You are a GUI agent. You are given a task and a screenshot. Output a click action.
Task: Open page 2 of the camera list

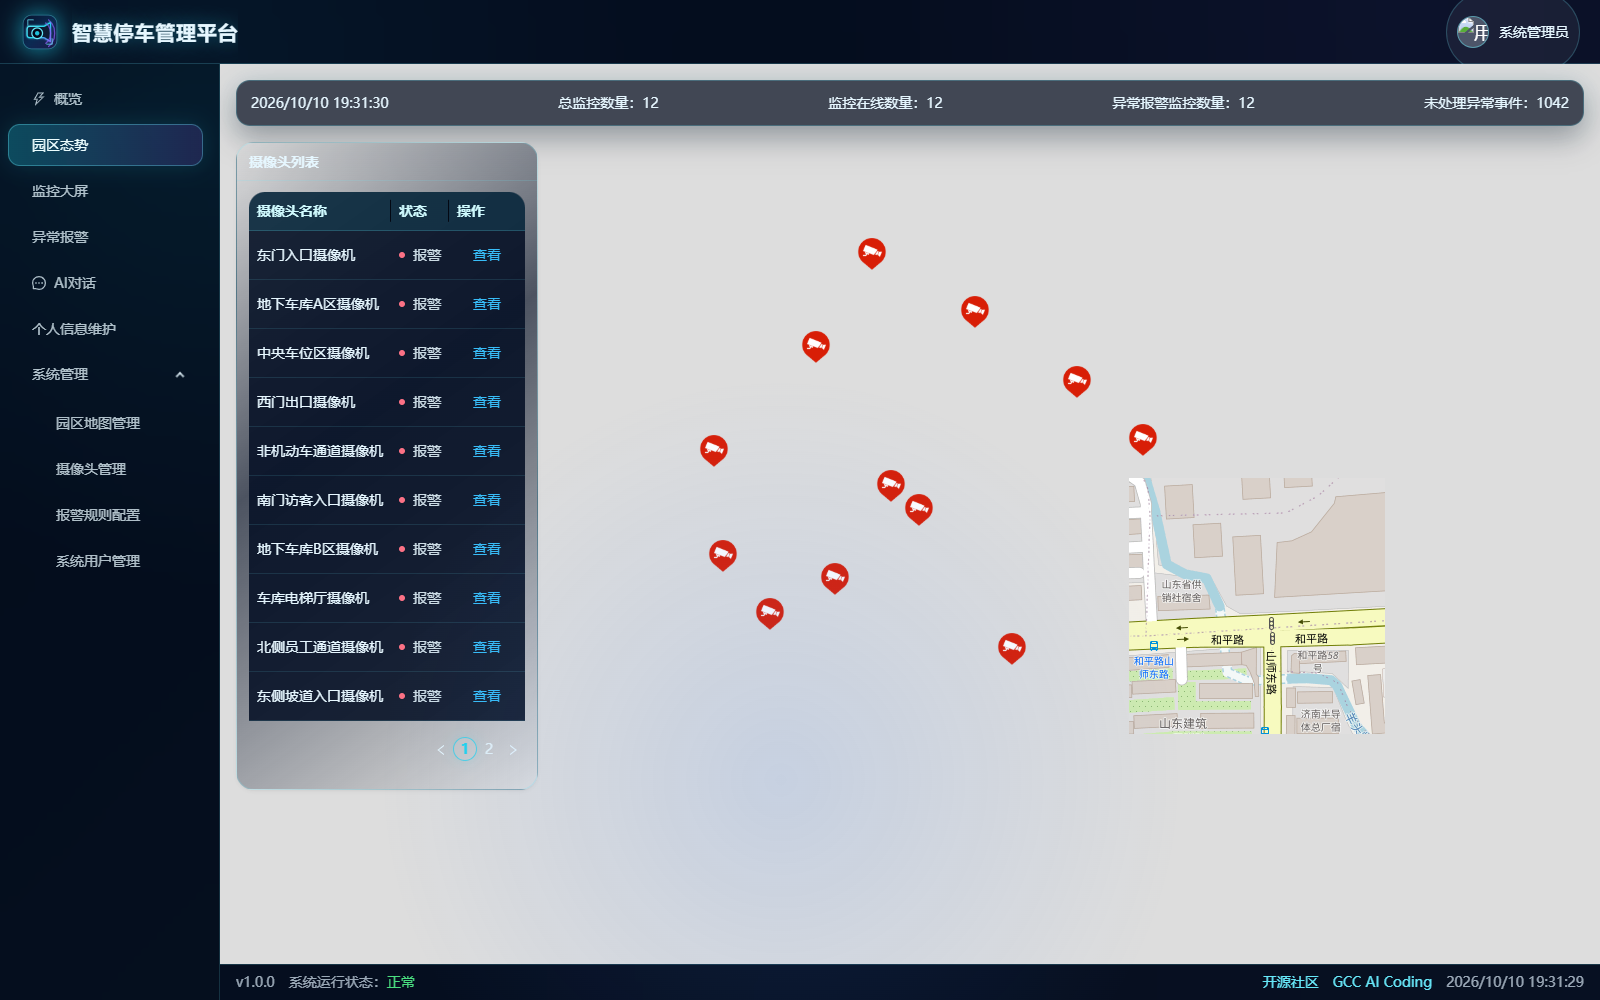tap(489, 748)
